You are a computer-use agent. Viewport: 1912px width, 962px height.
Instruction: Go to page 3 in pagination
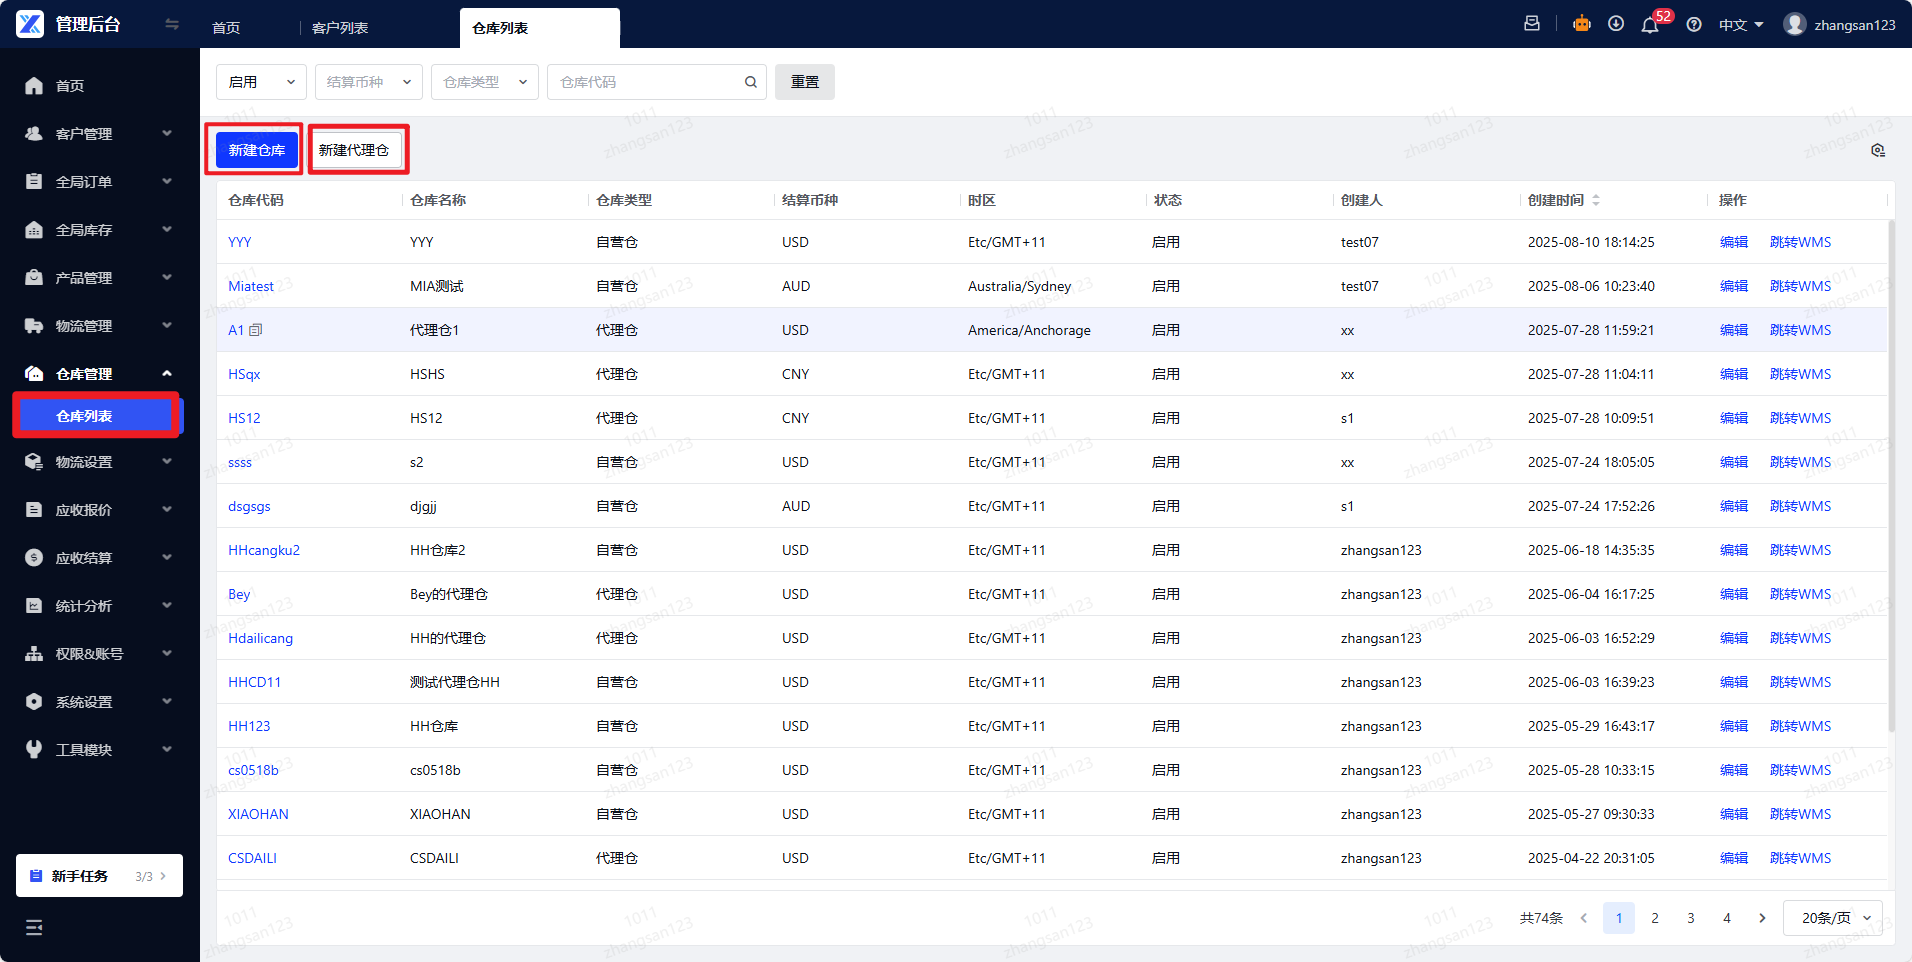(1691, 918)
